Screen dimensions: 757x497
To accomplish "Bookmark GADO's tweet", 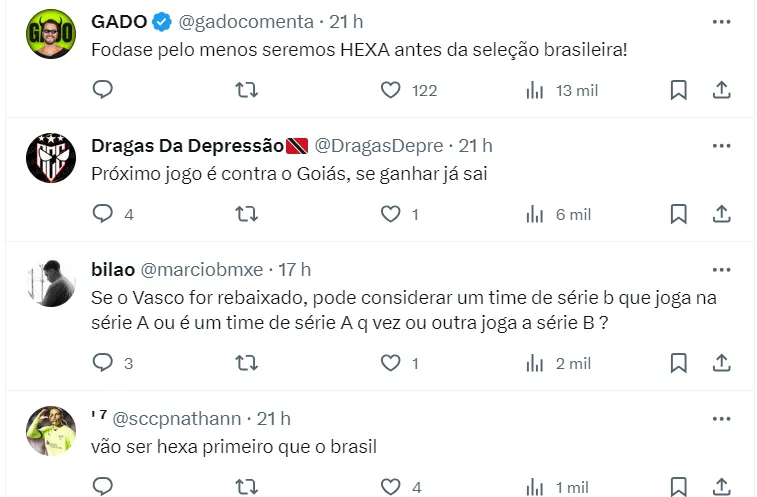I will (x=678, y=90).
